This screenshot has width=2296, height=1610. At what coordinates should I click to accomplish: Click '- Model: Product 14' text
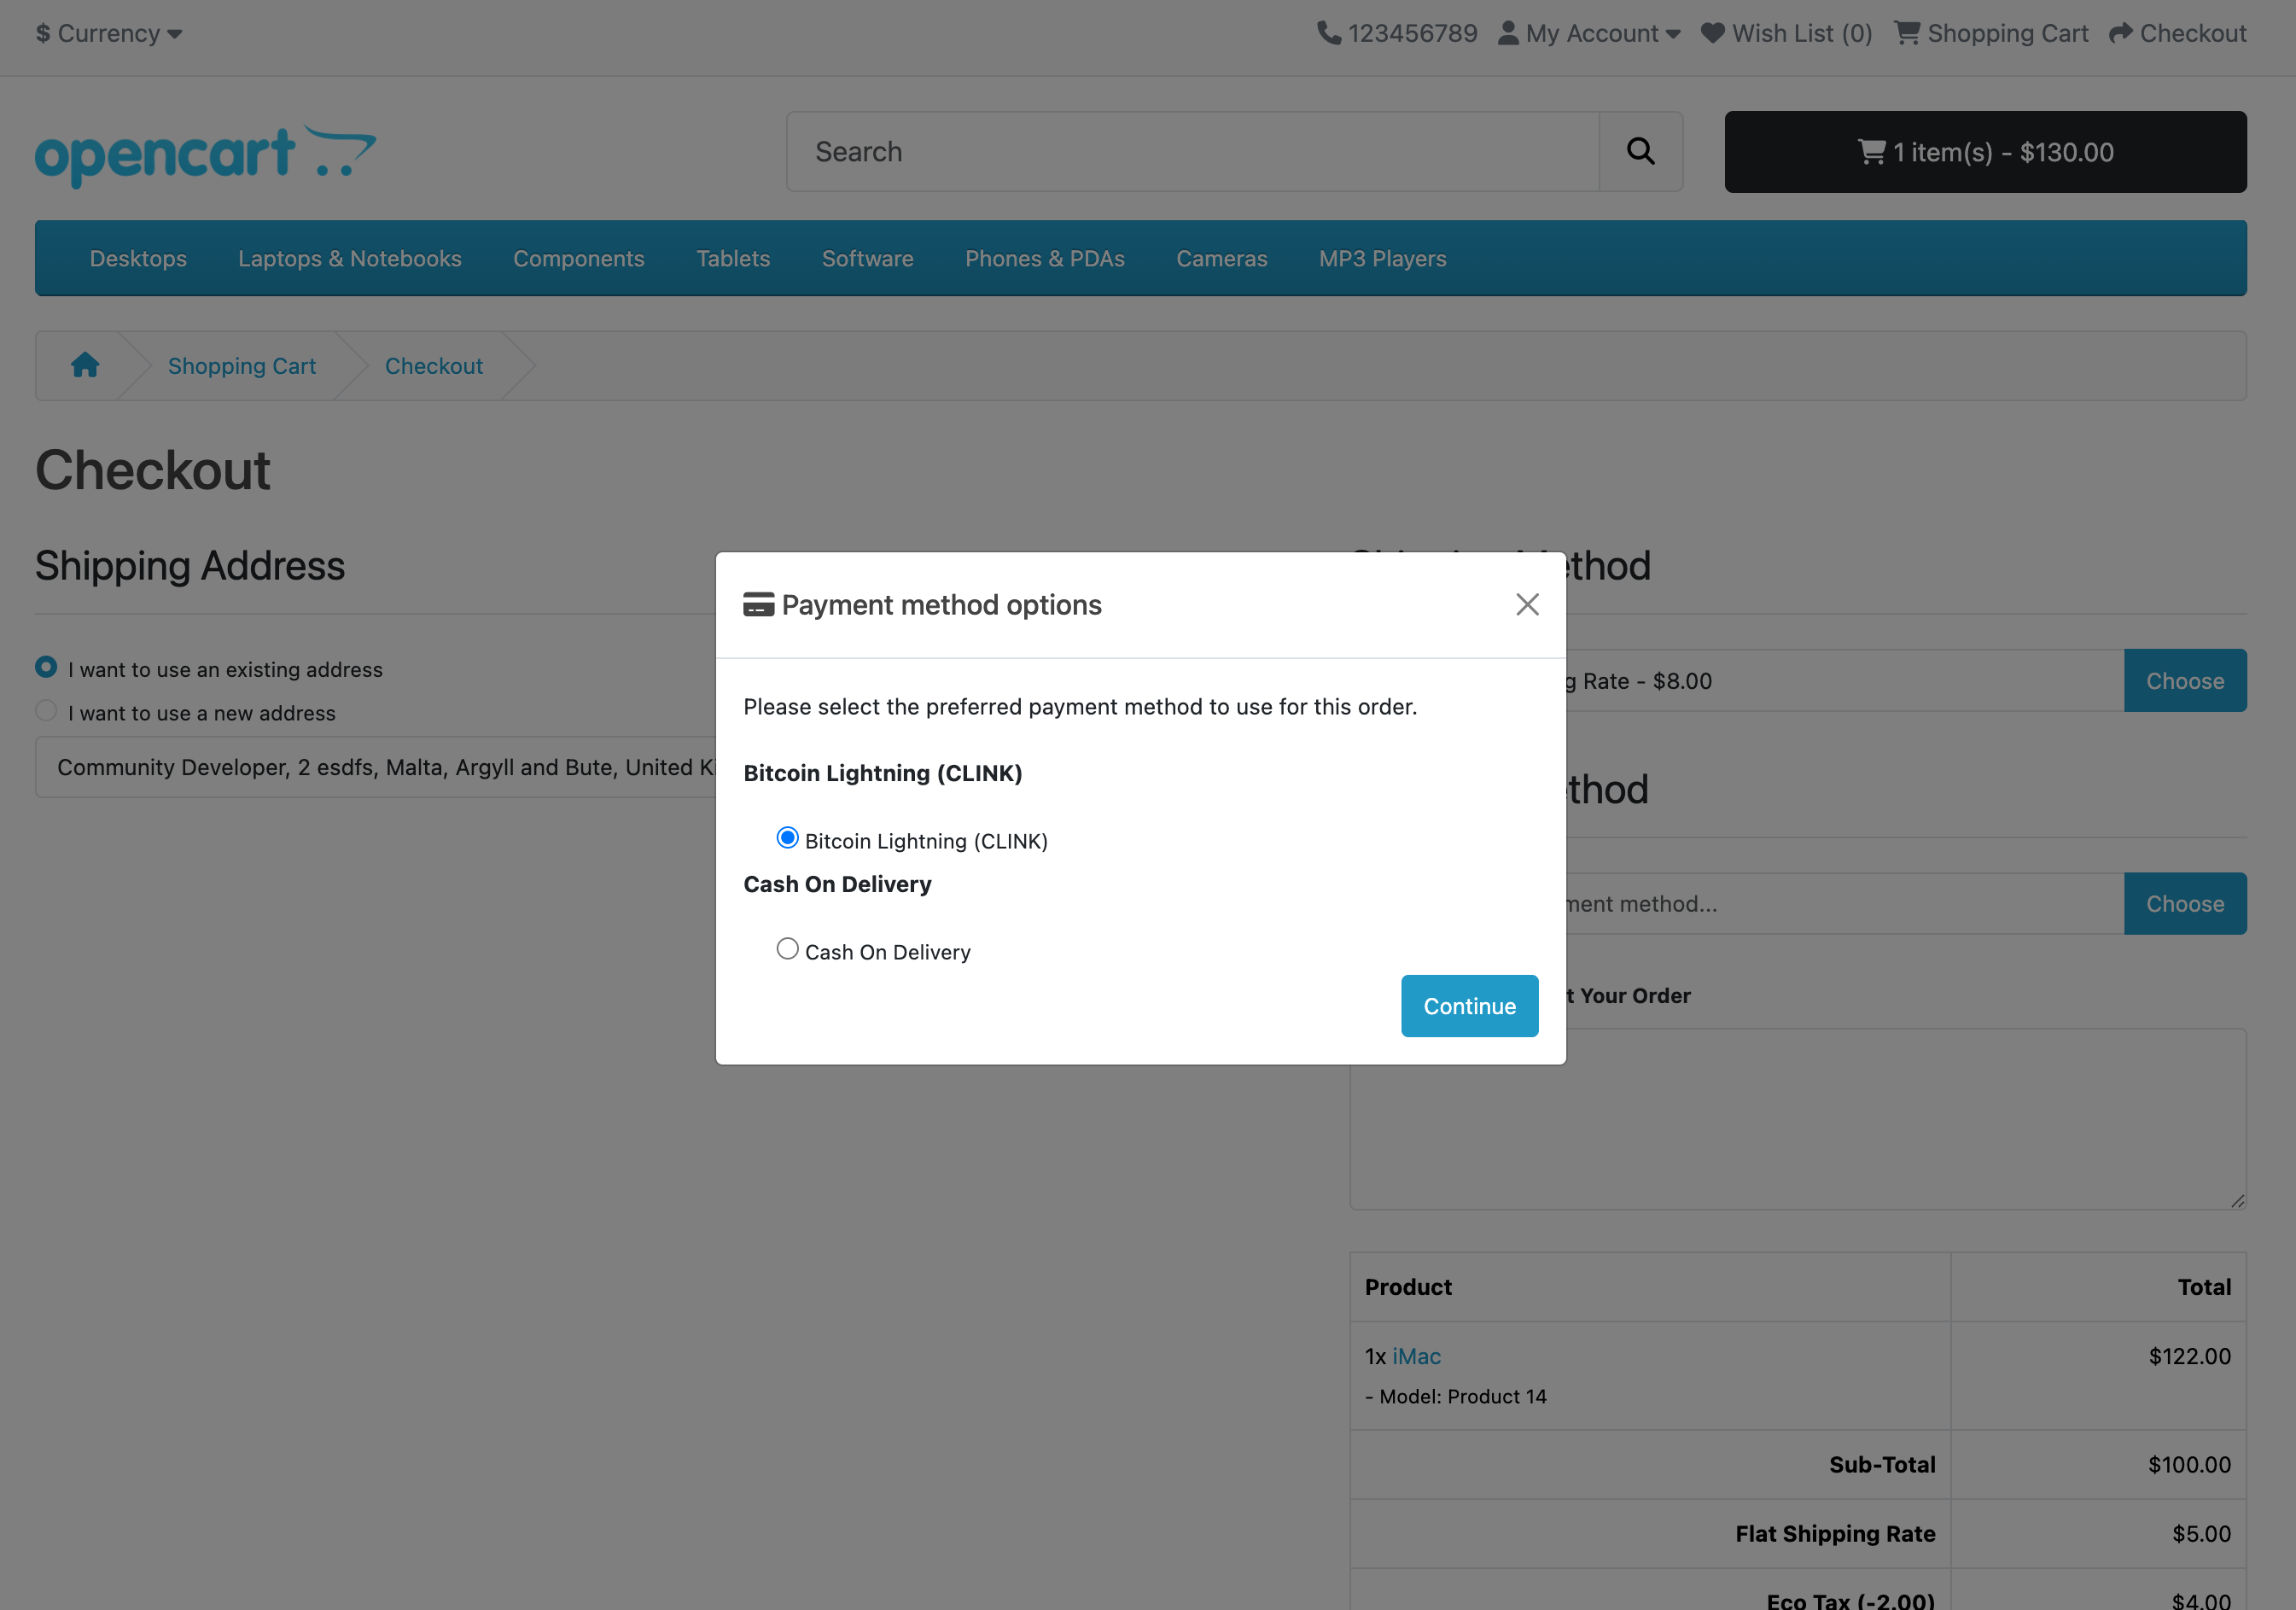tap(1455, 1397)
